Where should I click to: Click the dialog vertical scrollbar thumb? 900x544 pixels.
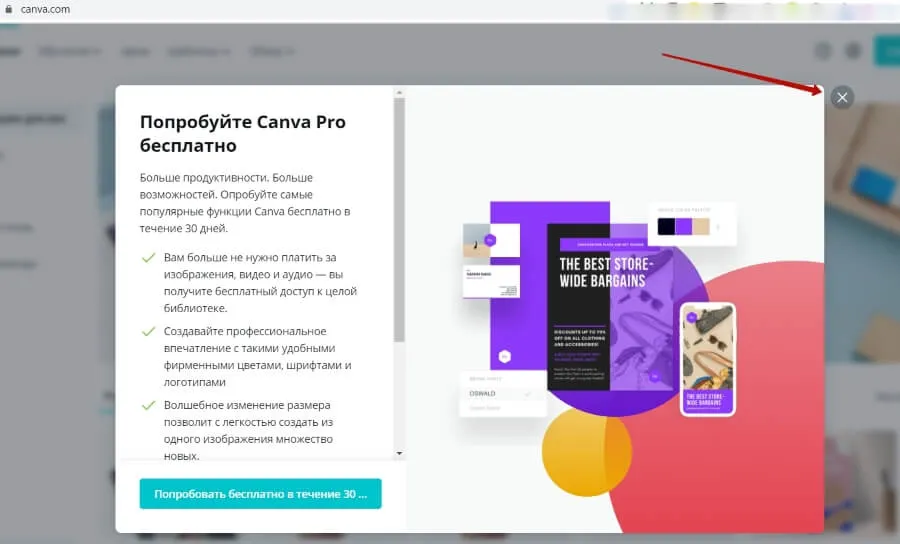coord(399,220)
